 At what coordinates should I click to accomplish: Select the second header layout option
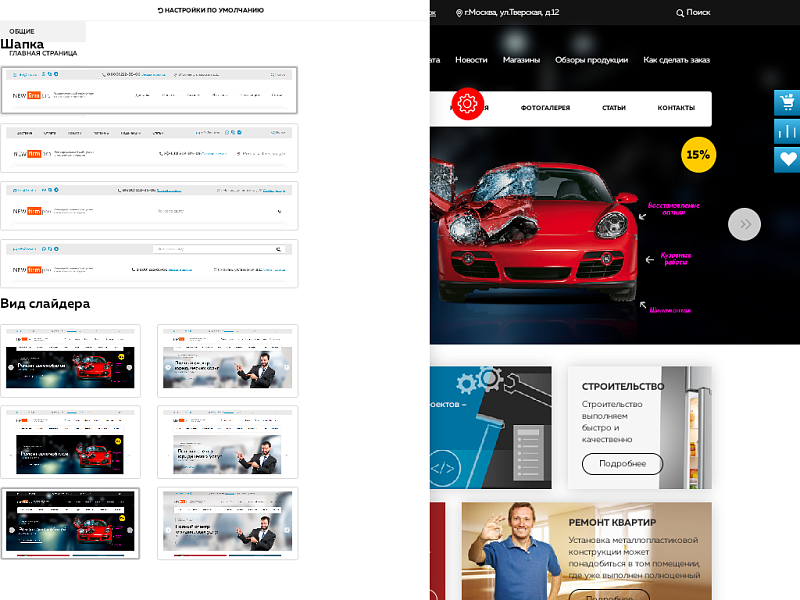[149, 147]
